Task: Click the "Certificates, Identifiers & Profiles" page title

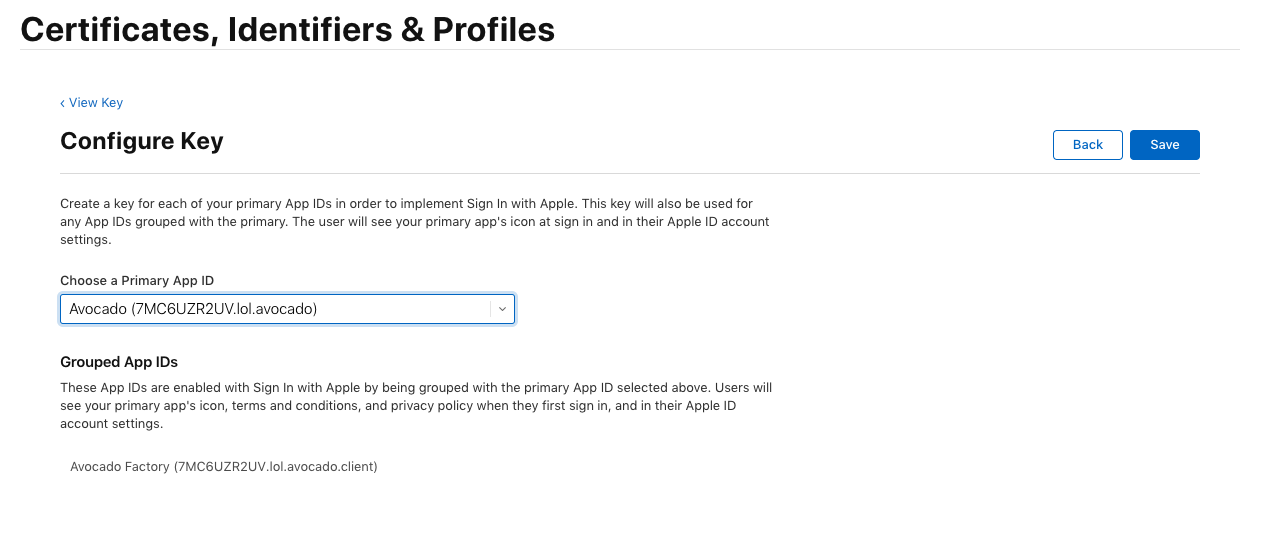Action: (x=288, y=29)
